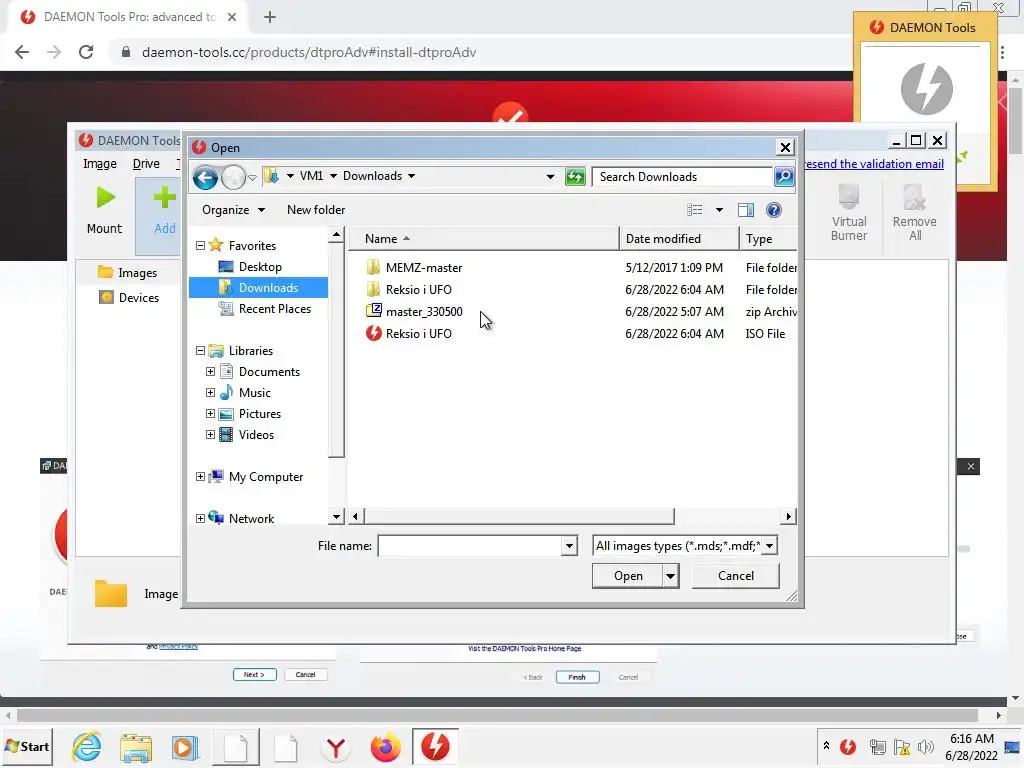This screenshot has height=768, width=1024.
Task: Sort by the Name column header
Action: (x=484, y=239)
